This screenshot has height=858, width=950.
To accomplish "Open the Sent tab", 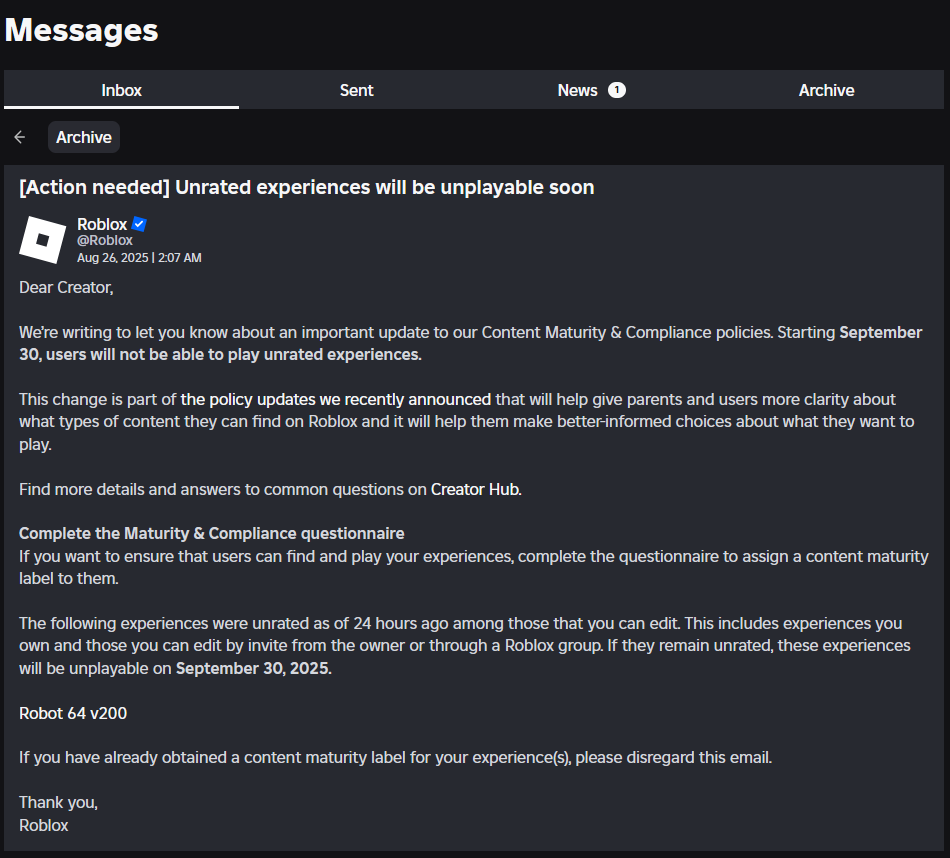I will 356,90.
